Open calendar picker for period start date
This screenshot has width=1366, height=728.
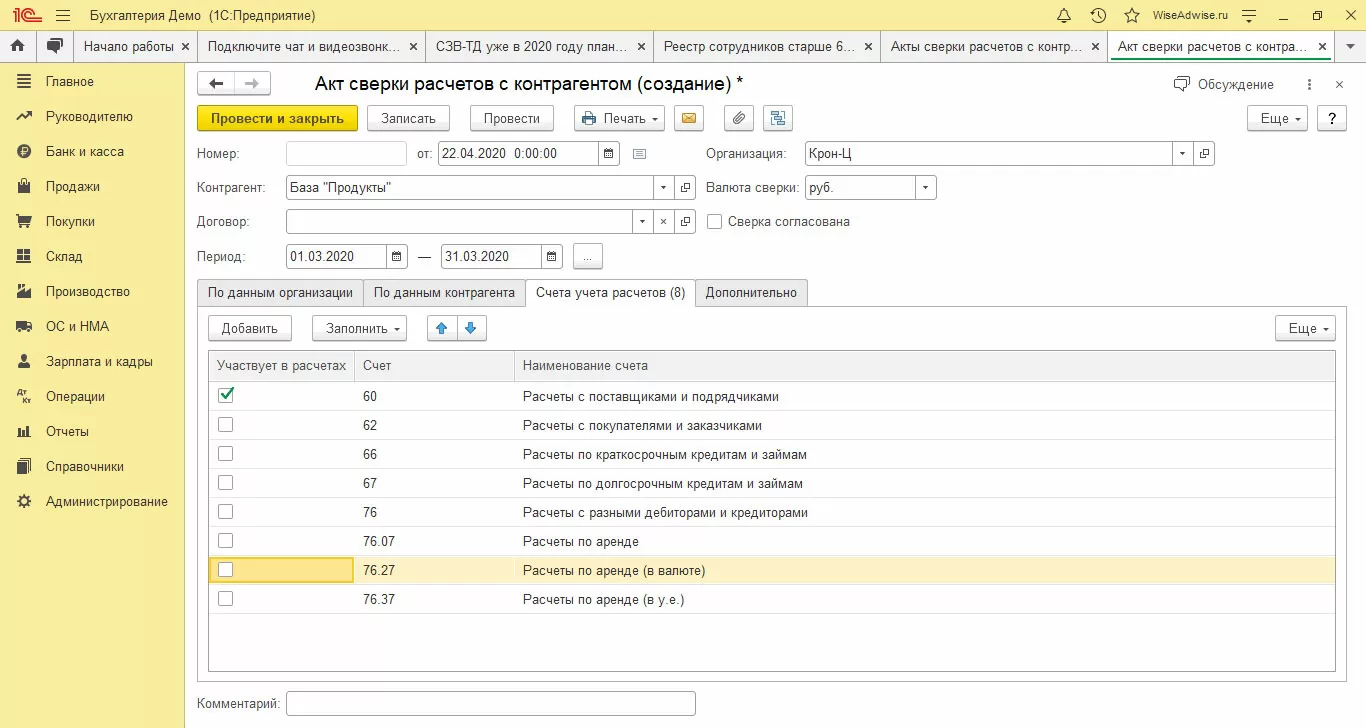(x=397, y=257)
